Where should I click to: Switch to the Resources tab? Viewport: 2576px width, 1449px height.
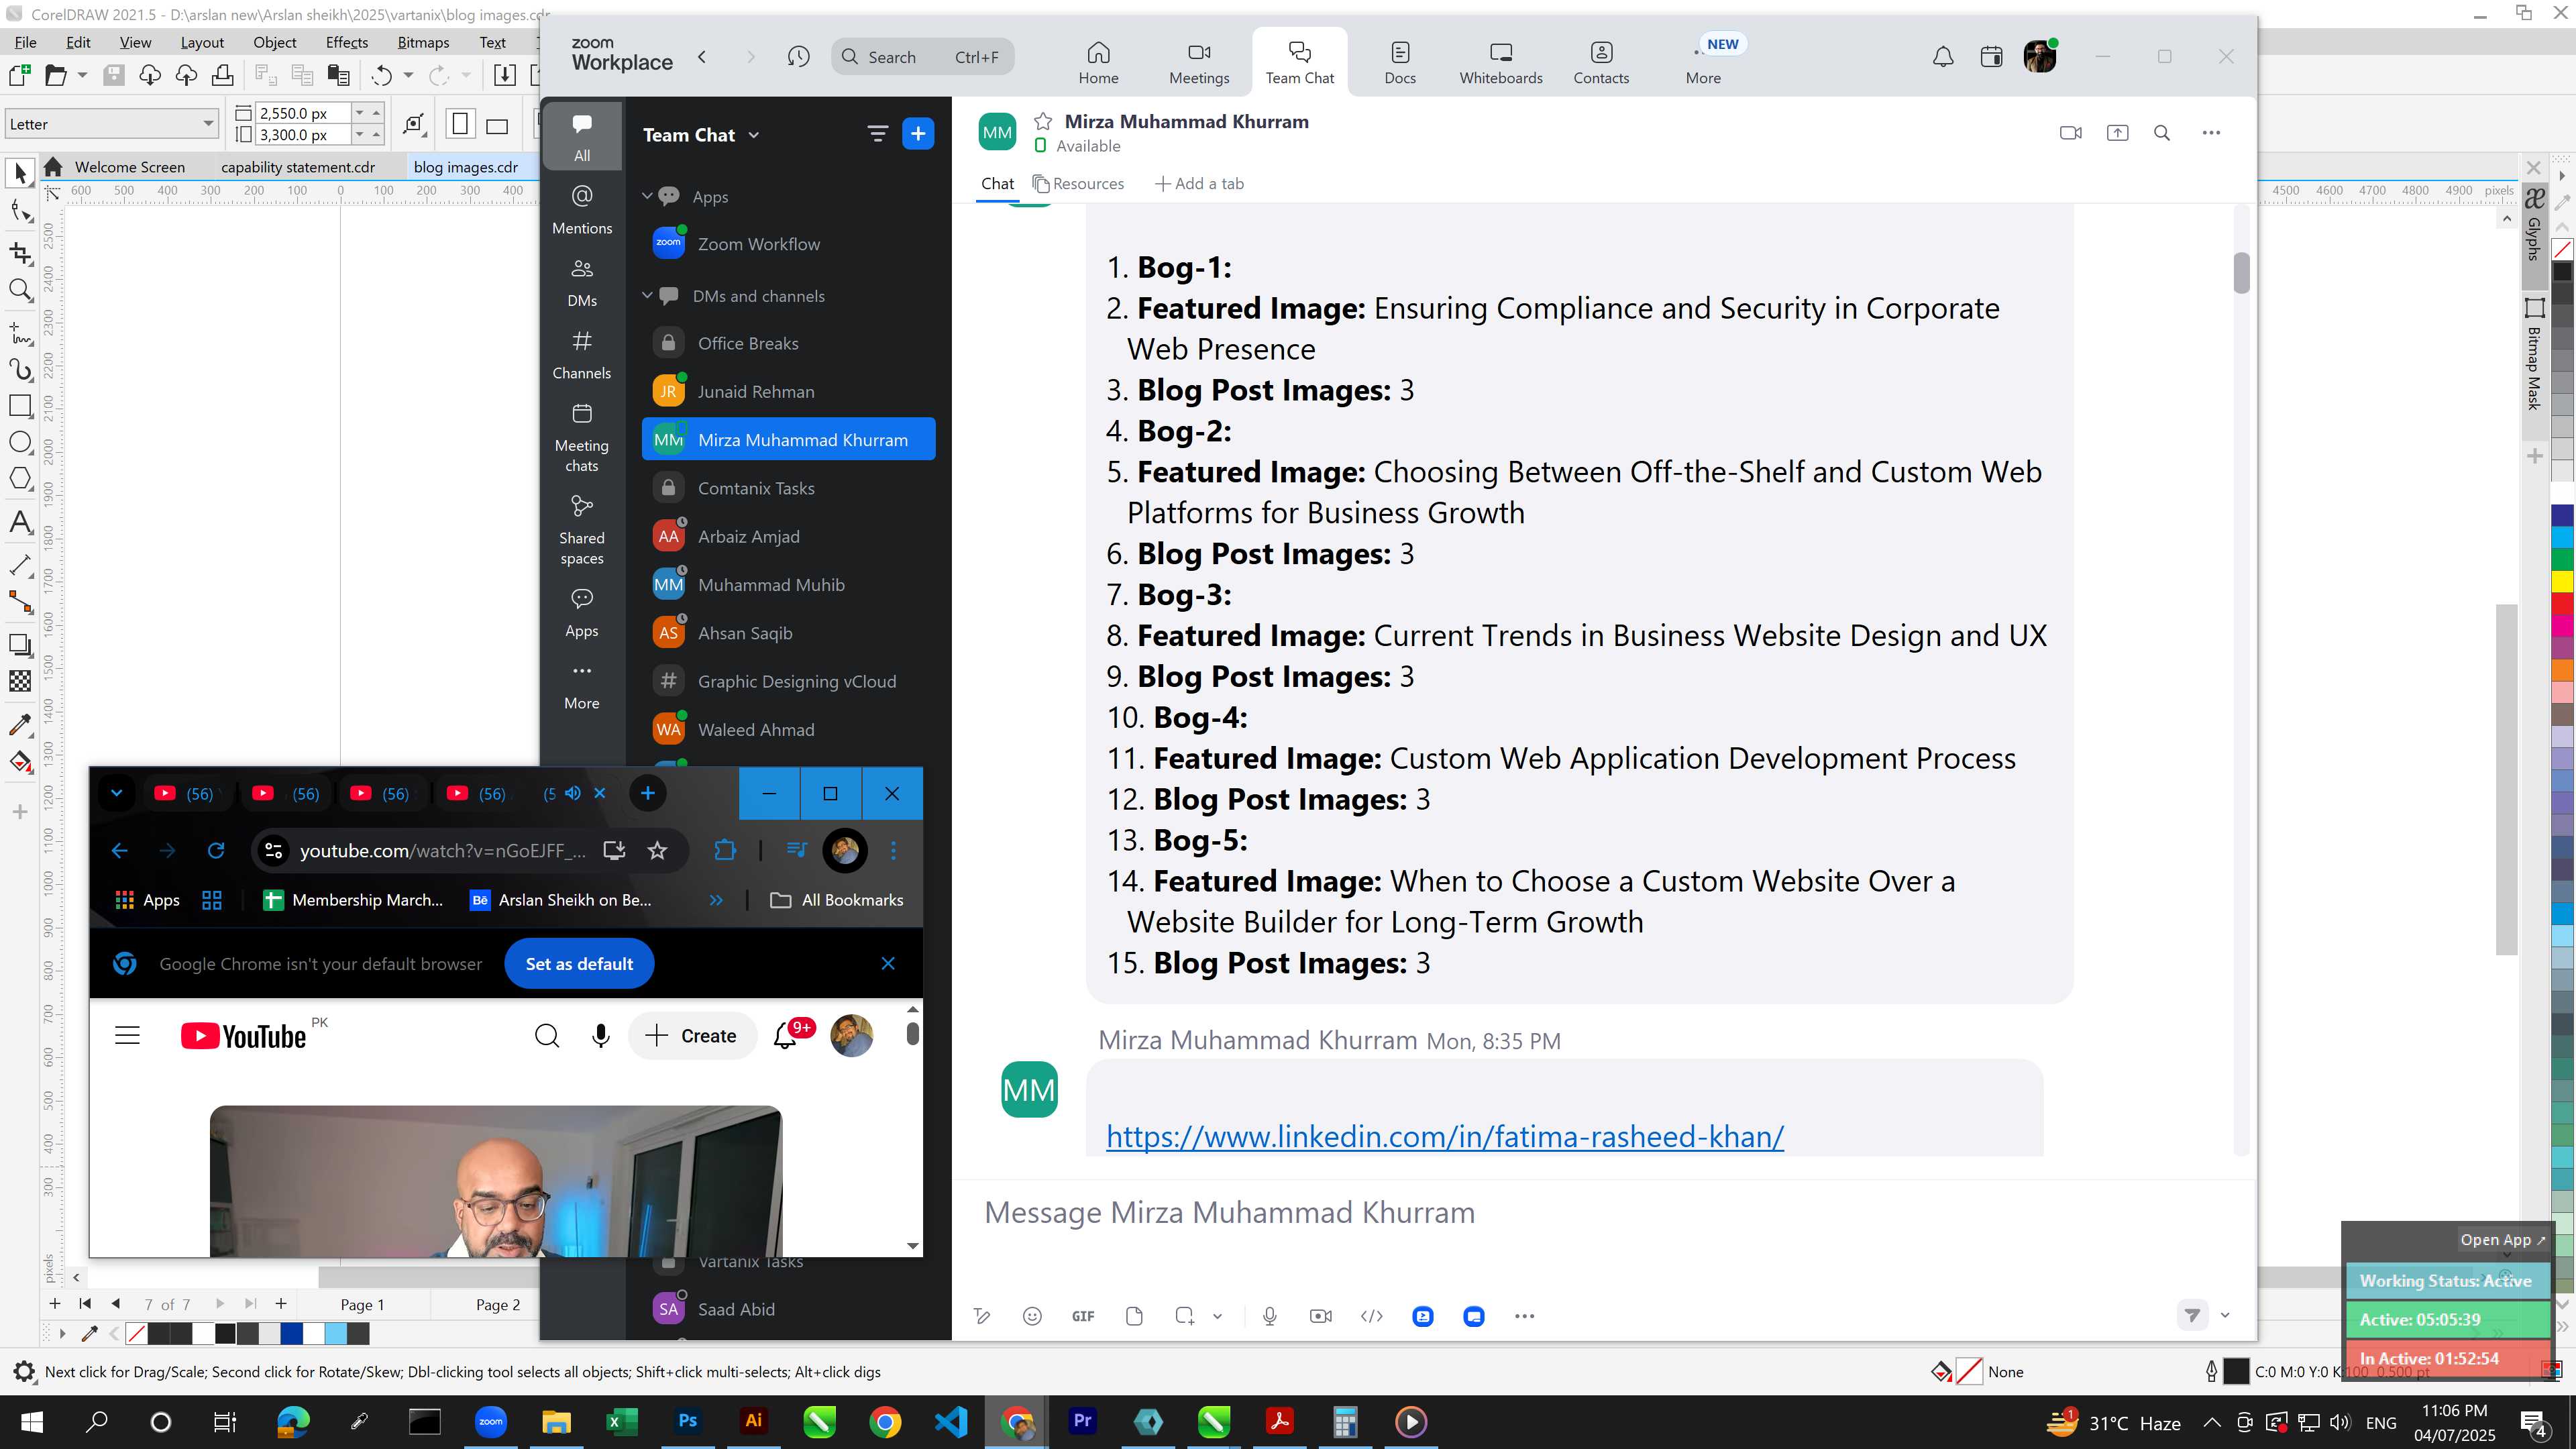[x=1078, y=184]
